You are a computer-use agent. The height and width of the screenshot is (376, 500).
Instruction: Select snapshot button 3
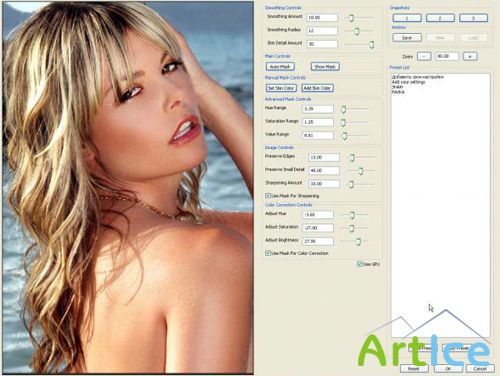coord(473,18)
